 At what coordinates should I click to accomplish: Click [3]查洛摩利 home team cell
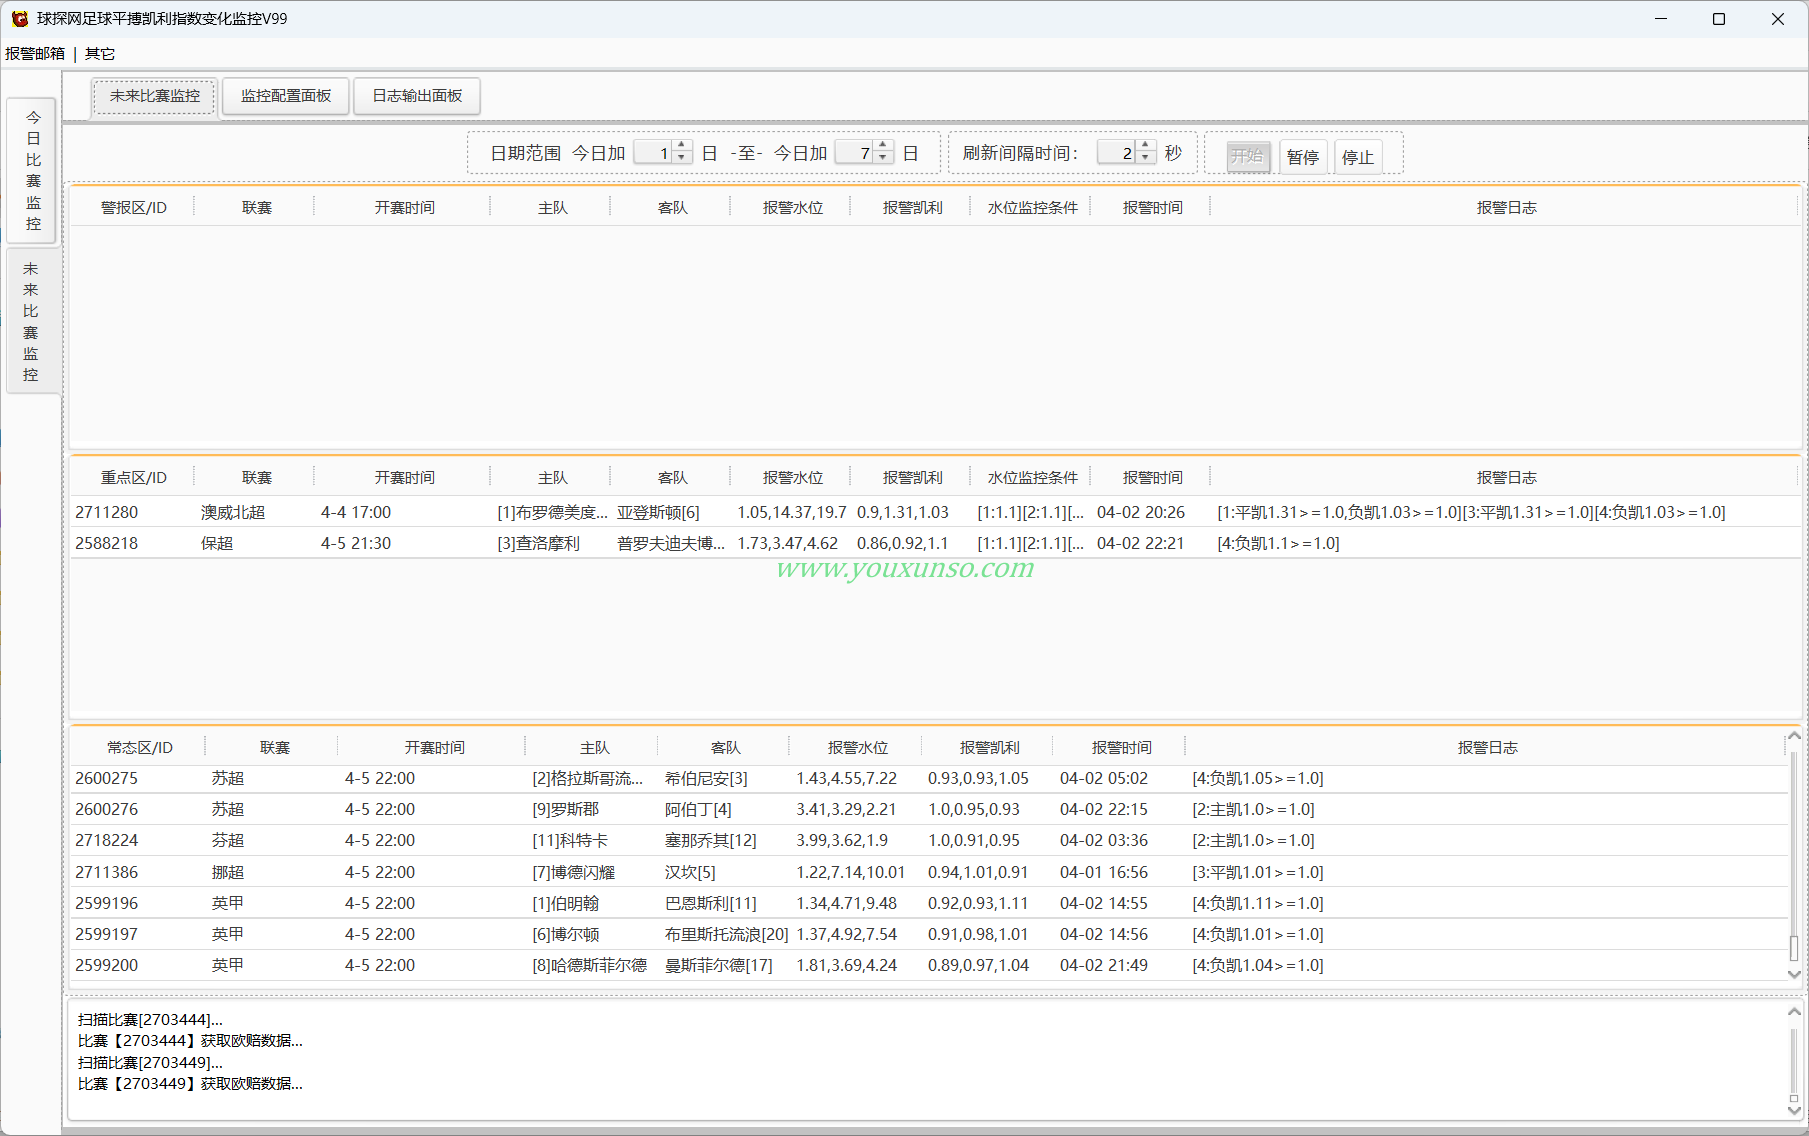coord(538,543)
